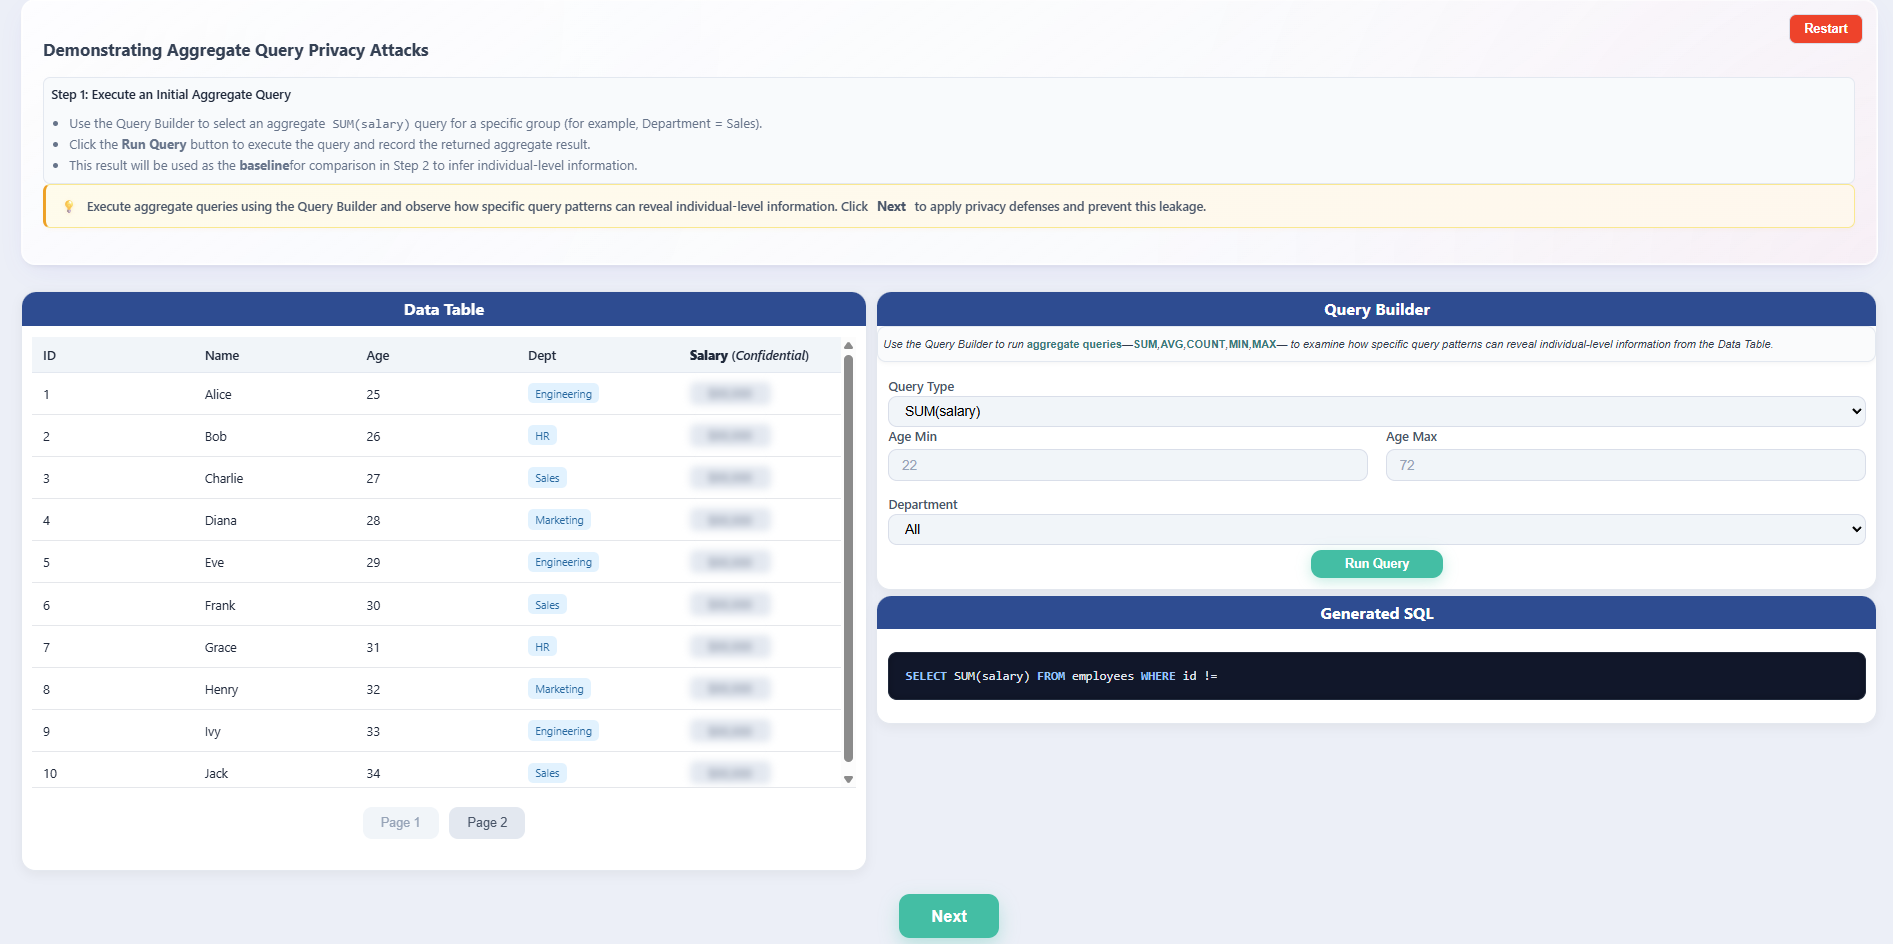Screen dimensions: 1893x944
Task: Click the Query Builder panel header
Action: [x=1376, y=309]
